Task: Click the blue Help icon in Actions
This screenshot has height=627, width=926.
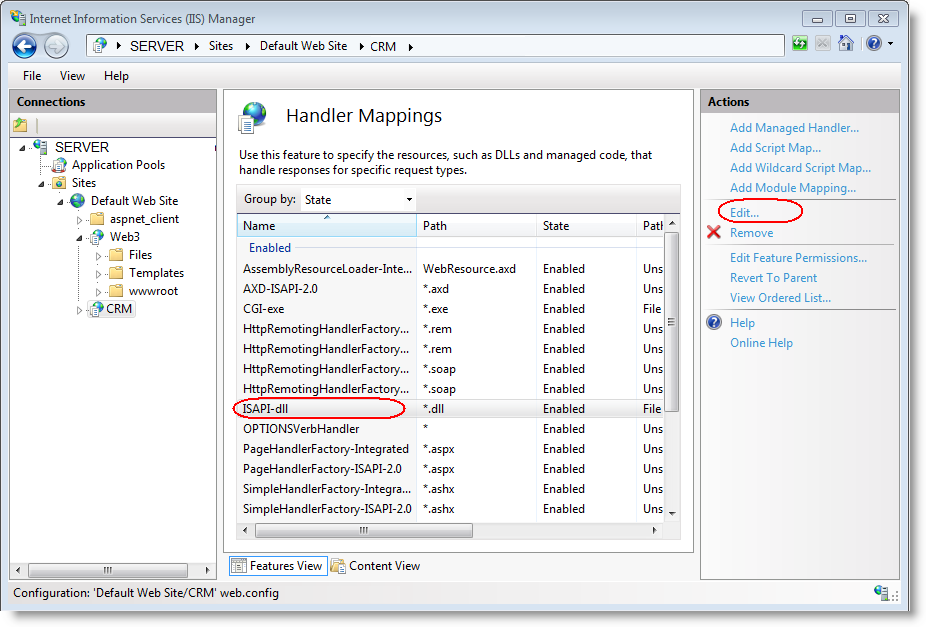Action: [x=714, y=323]
